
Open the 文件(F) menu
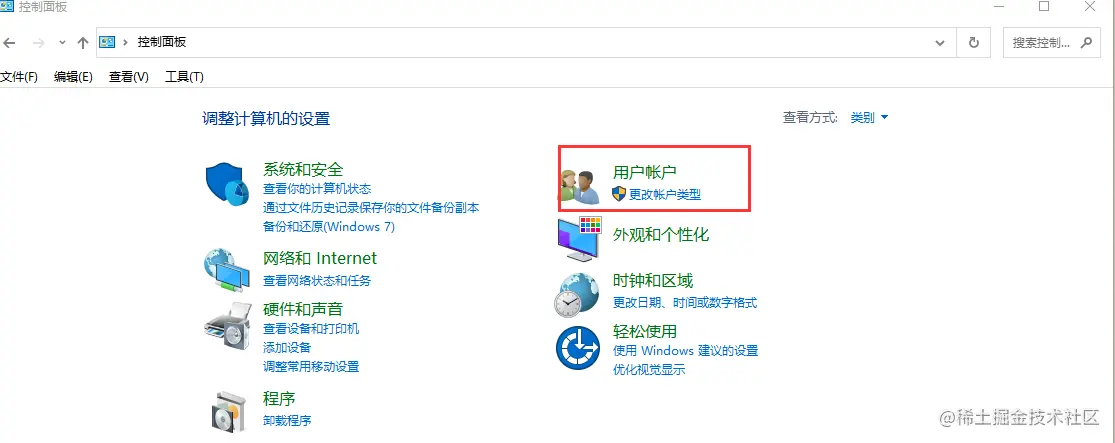[x=19, y=77]
